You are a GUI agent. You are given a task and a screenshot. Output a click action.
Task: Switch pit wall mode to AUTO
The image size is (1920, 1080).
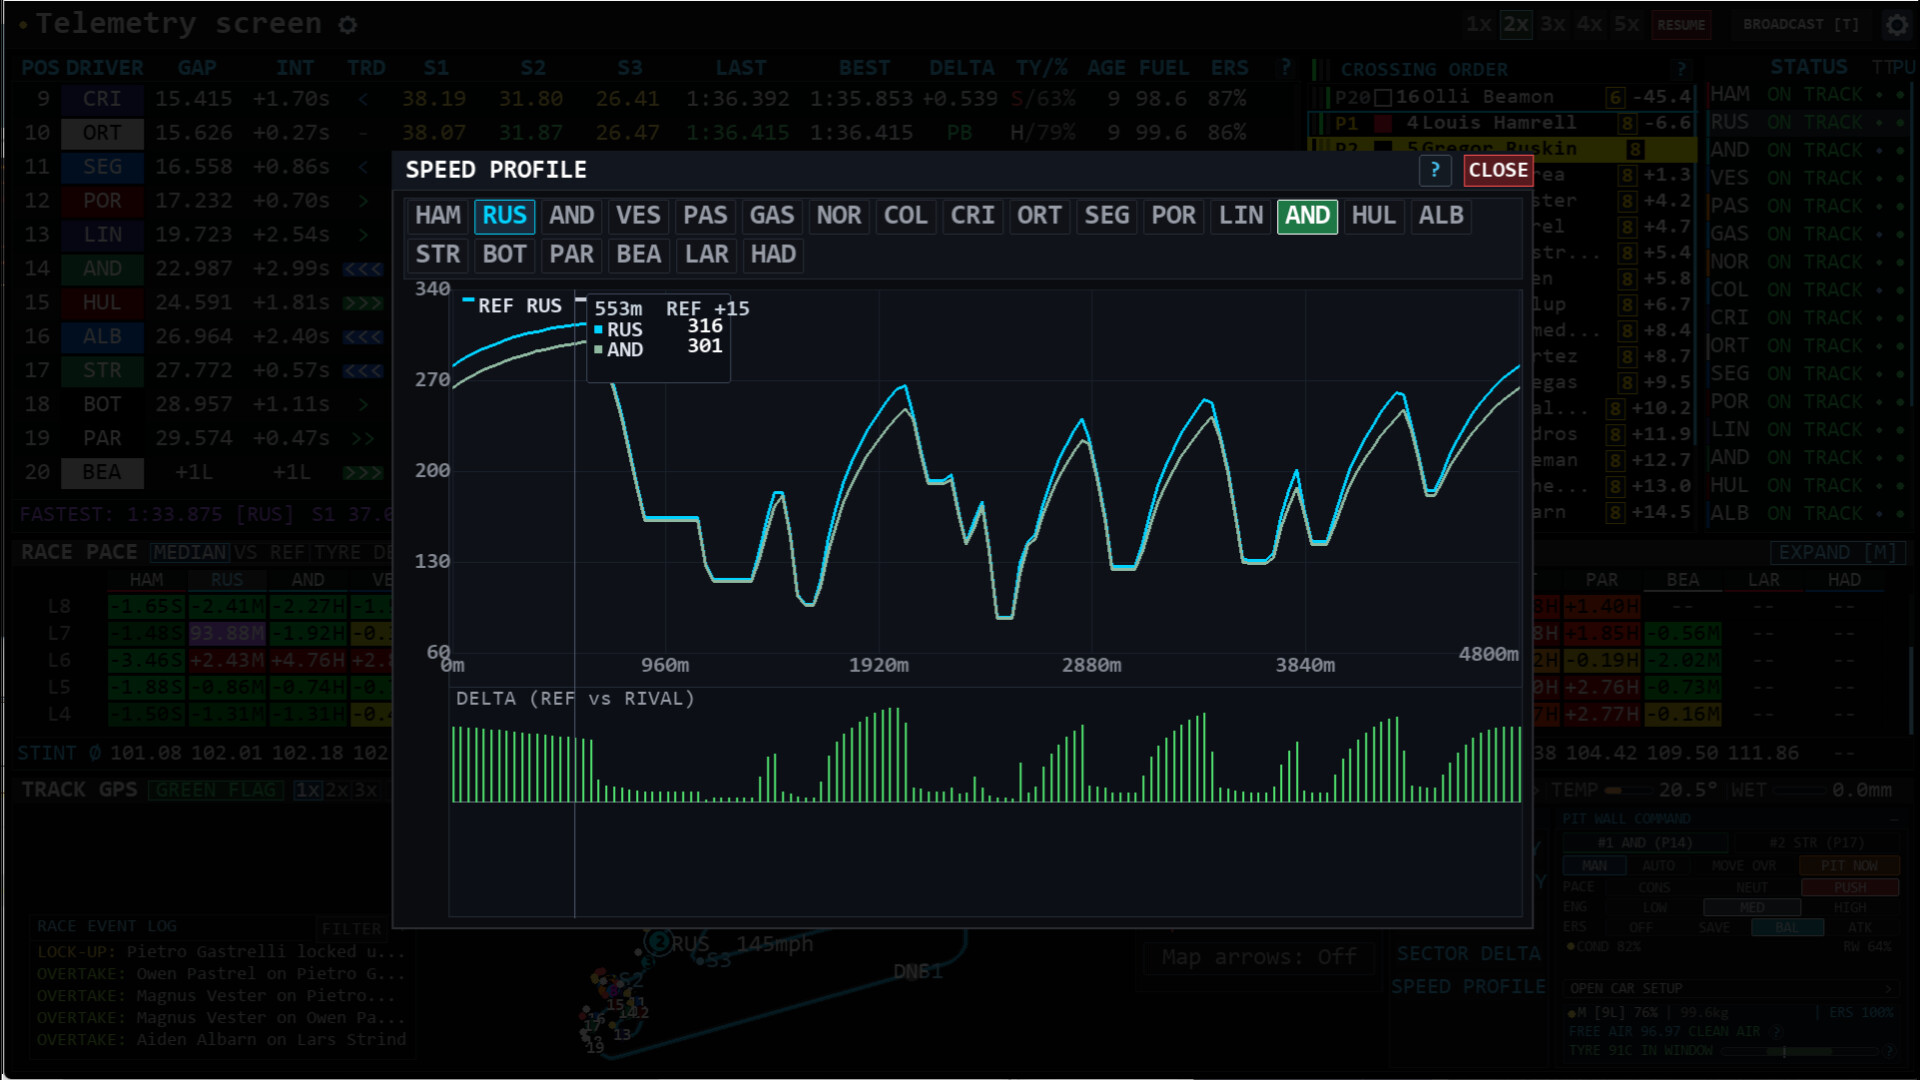[1659, 866]
